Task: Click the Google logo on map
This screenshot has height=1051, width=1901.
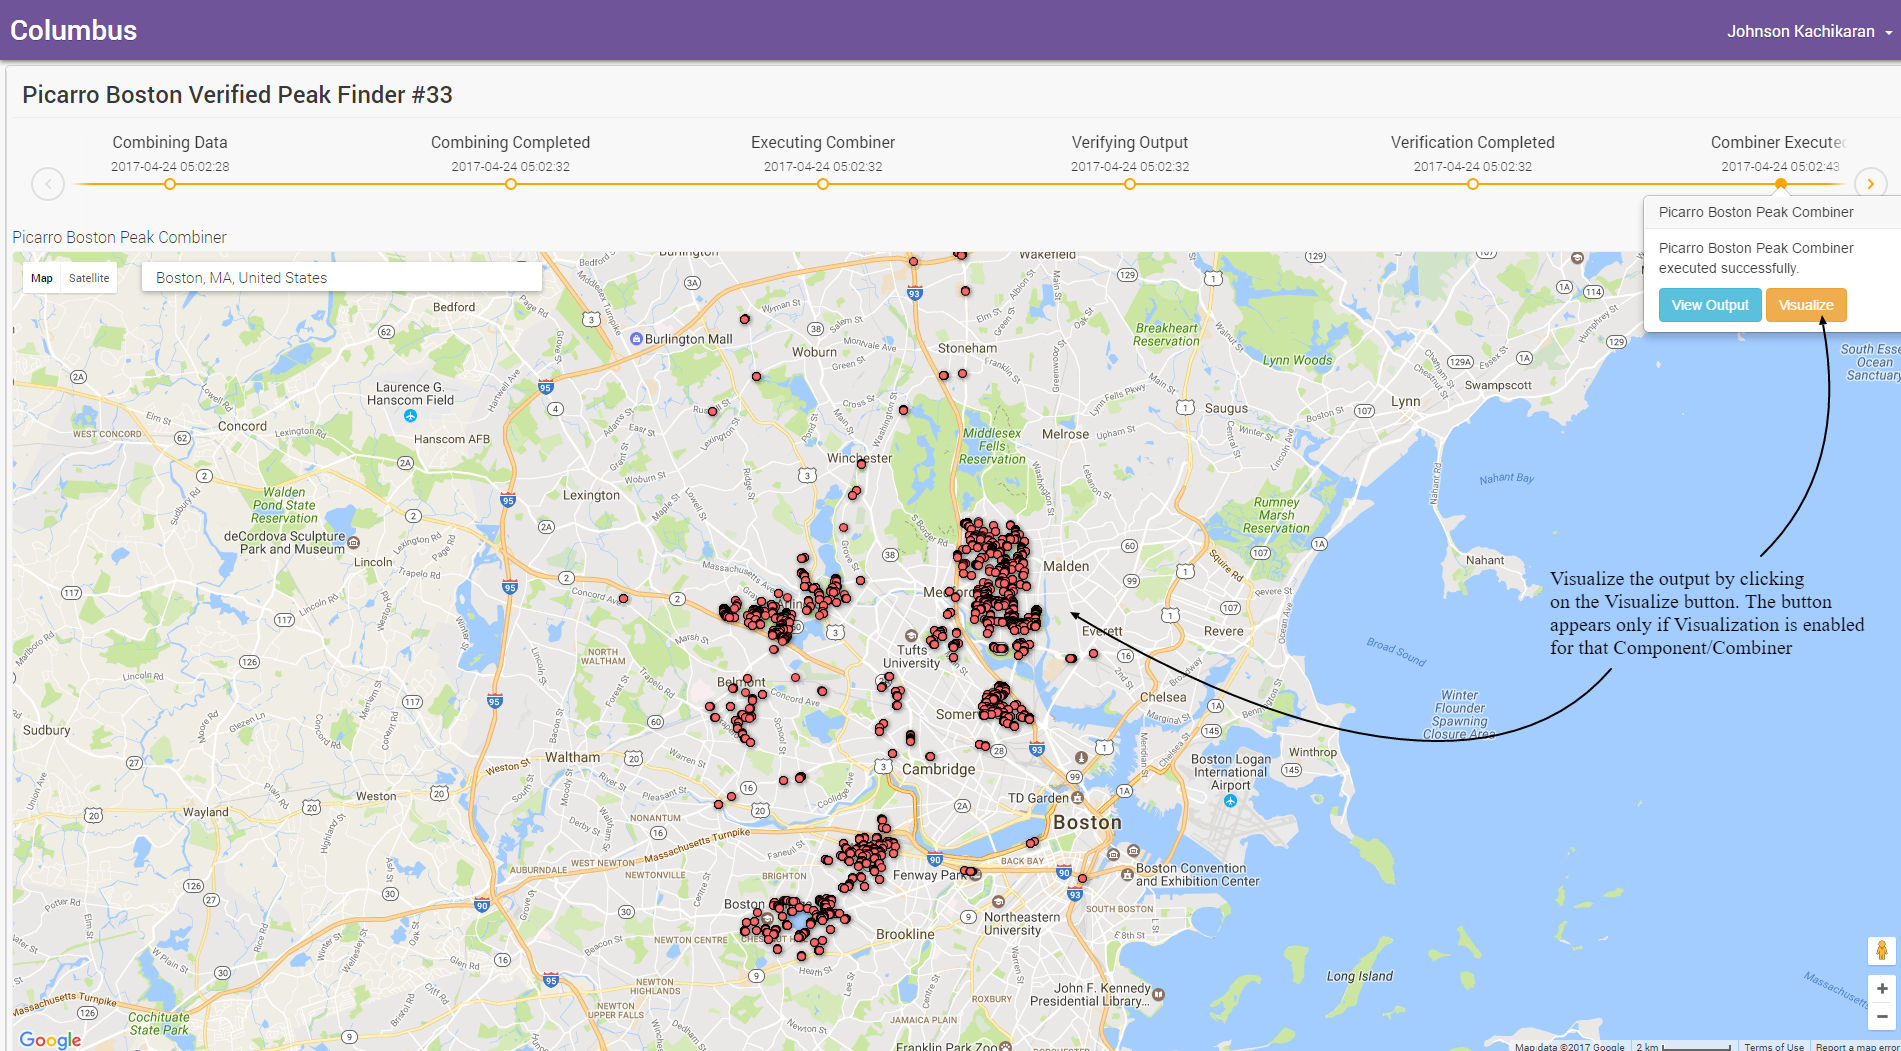Action: [50, 1039]
